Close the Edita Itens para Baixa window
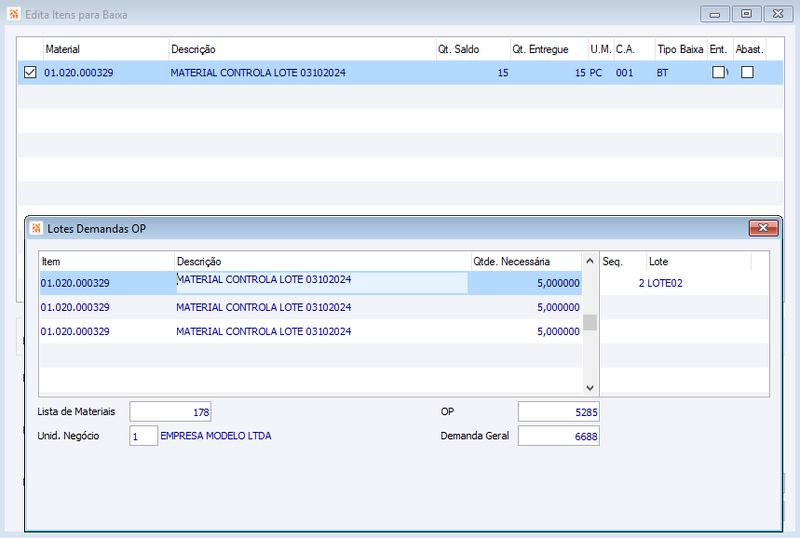This screenshot has height=538, width=800. tap(778, 14)
